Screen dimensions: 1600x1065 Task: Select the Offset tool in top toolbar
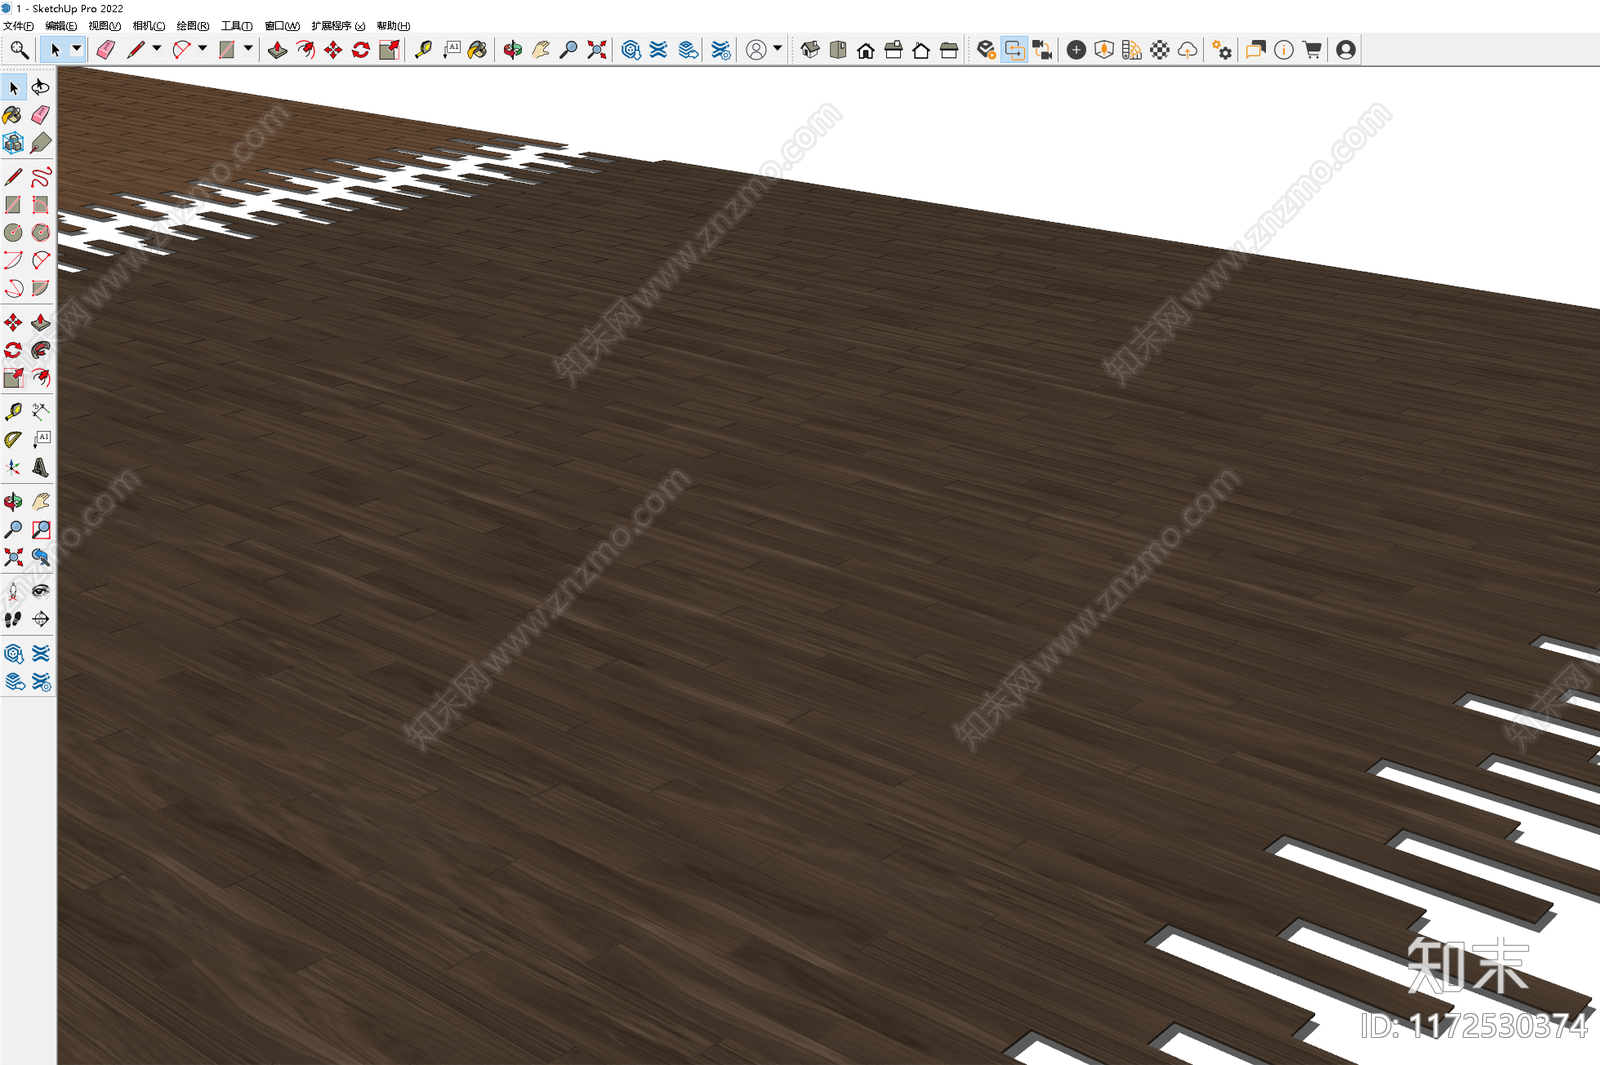pos(305,49)
